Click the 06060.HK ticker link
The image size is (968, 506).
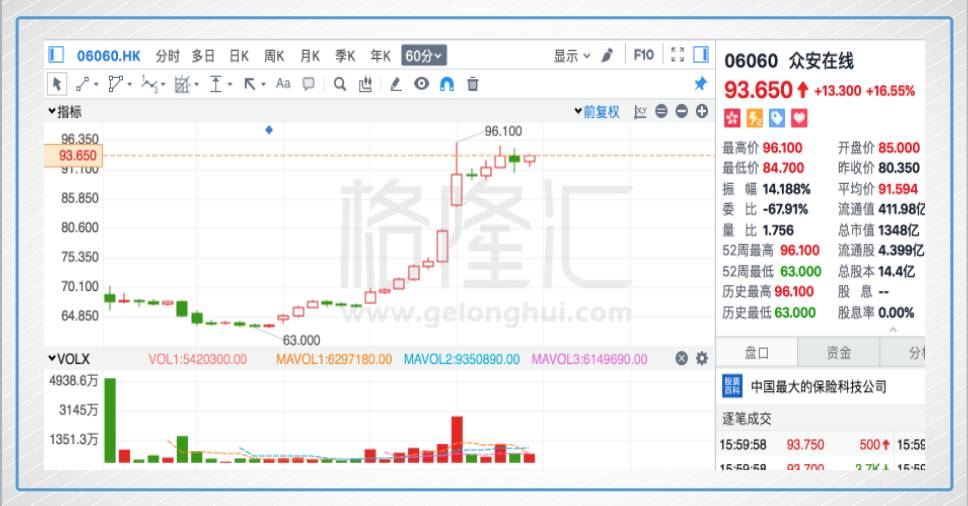click(x=109, y=56)
